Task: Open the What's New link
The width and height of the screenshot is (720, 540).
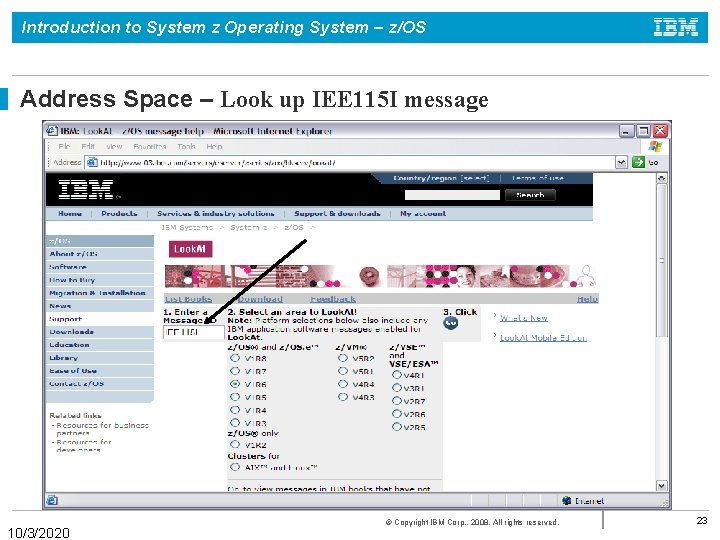Action: [524, 318]
